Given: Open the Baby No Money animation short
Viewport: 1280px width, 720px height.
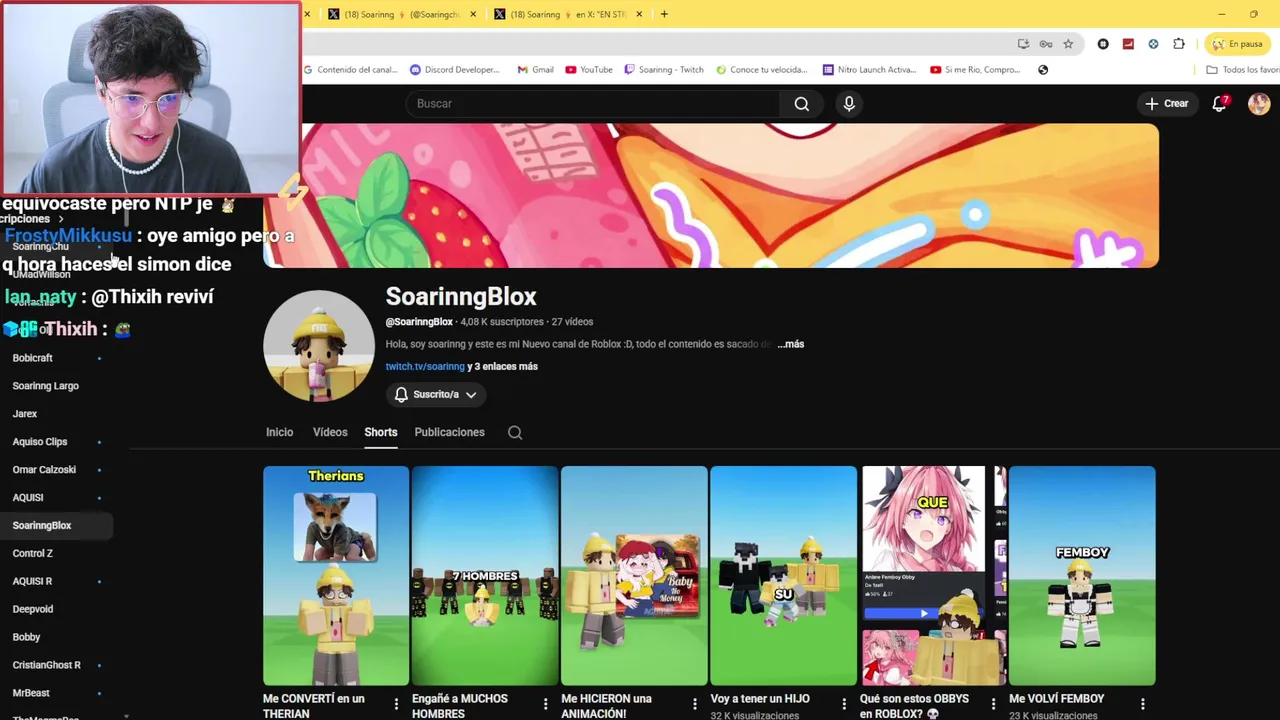Looking at the screenshot, I should pyautogui.click(x=634, y=576).
